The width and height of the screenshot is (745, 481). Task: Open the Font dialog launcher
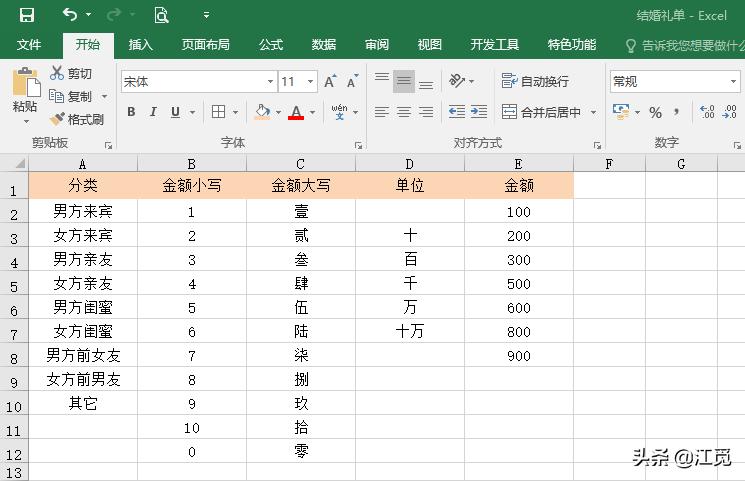(x=358, y=145)
